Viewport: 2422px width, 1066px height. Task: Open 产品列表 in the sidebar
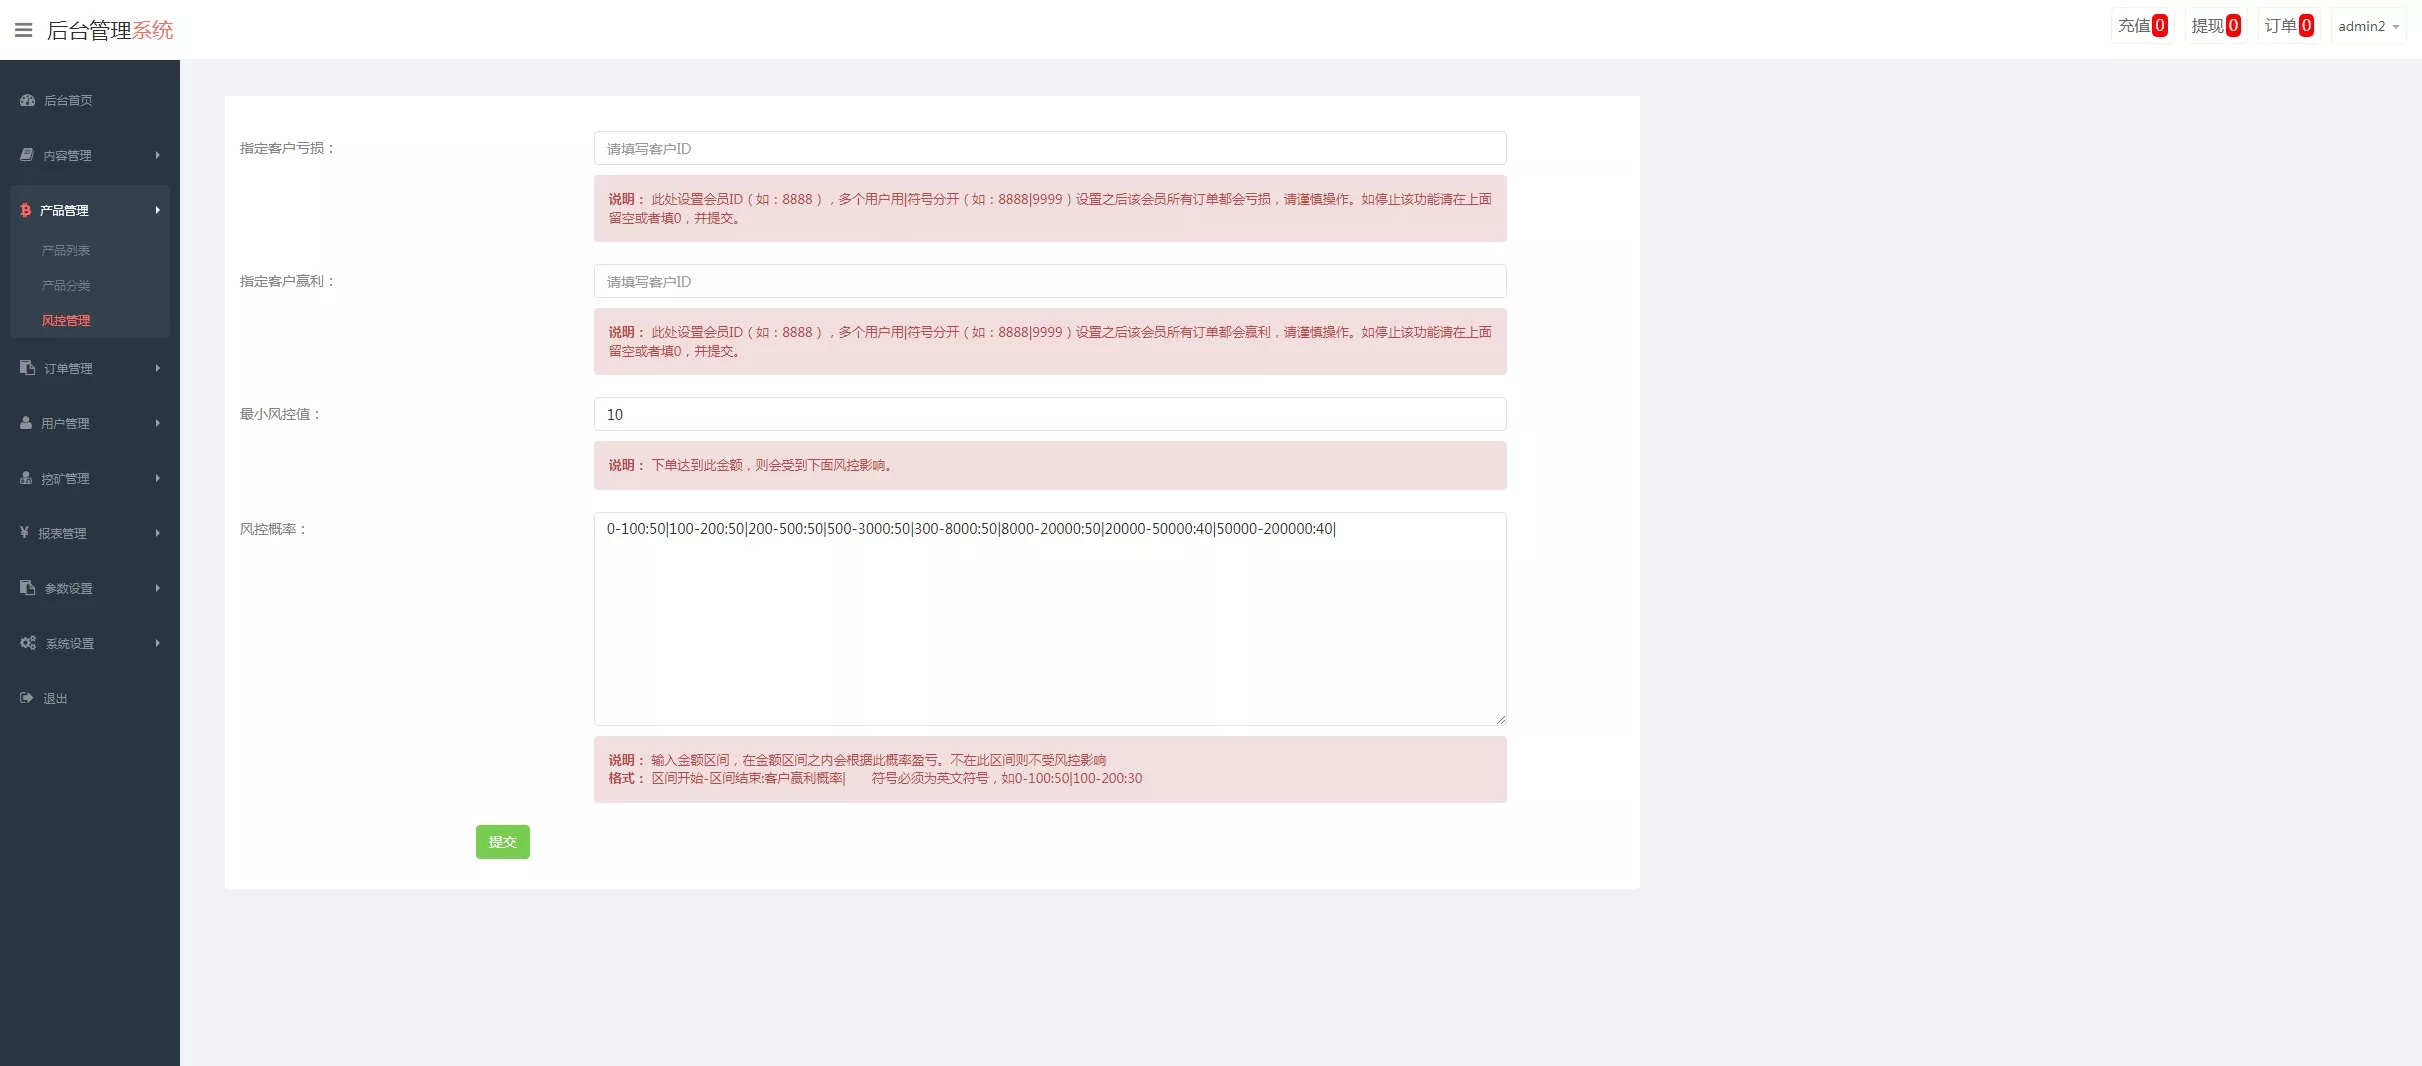tap(66, 250)
